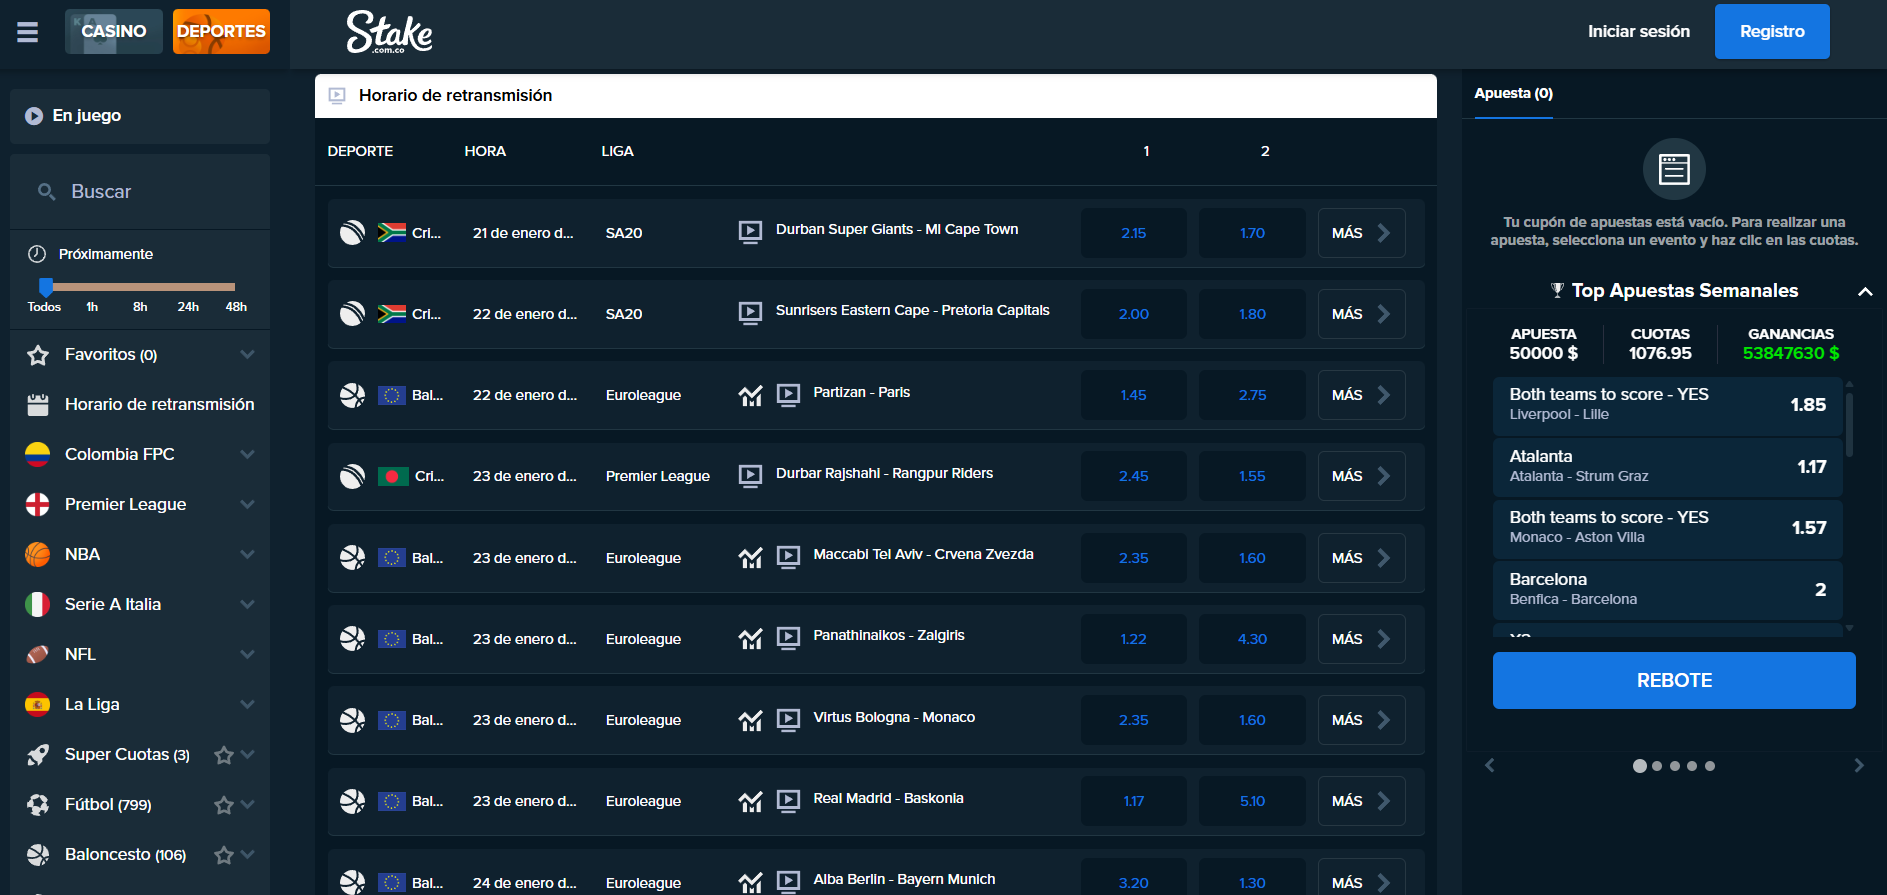Click the Colombia flag icon
This screenshot has height=895, width=1887.
(x=37, y=454)
